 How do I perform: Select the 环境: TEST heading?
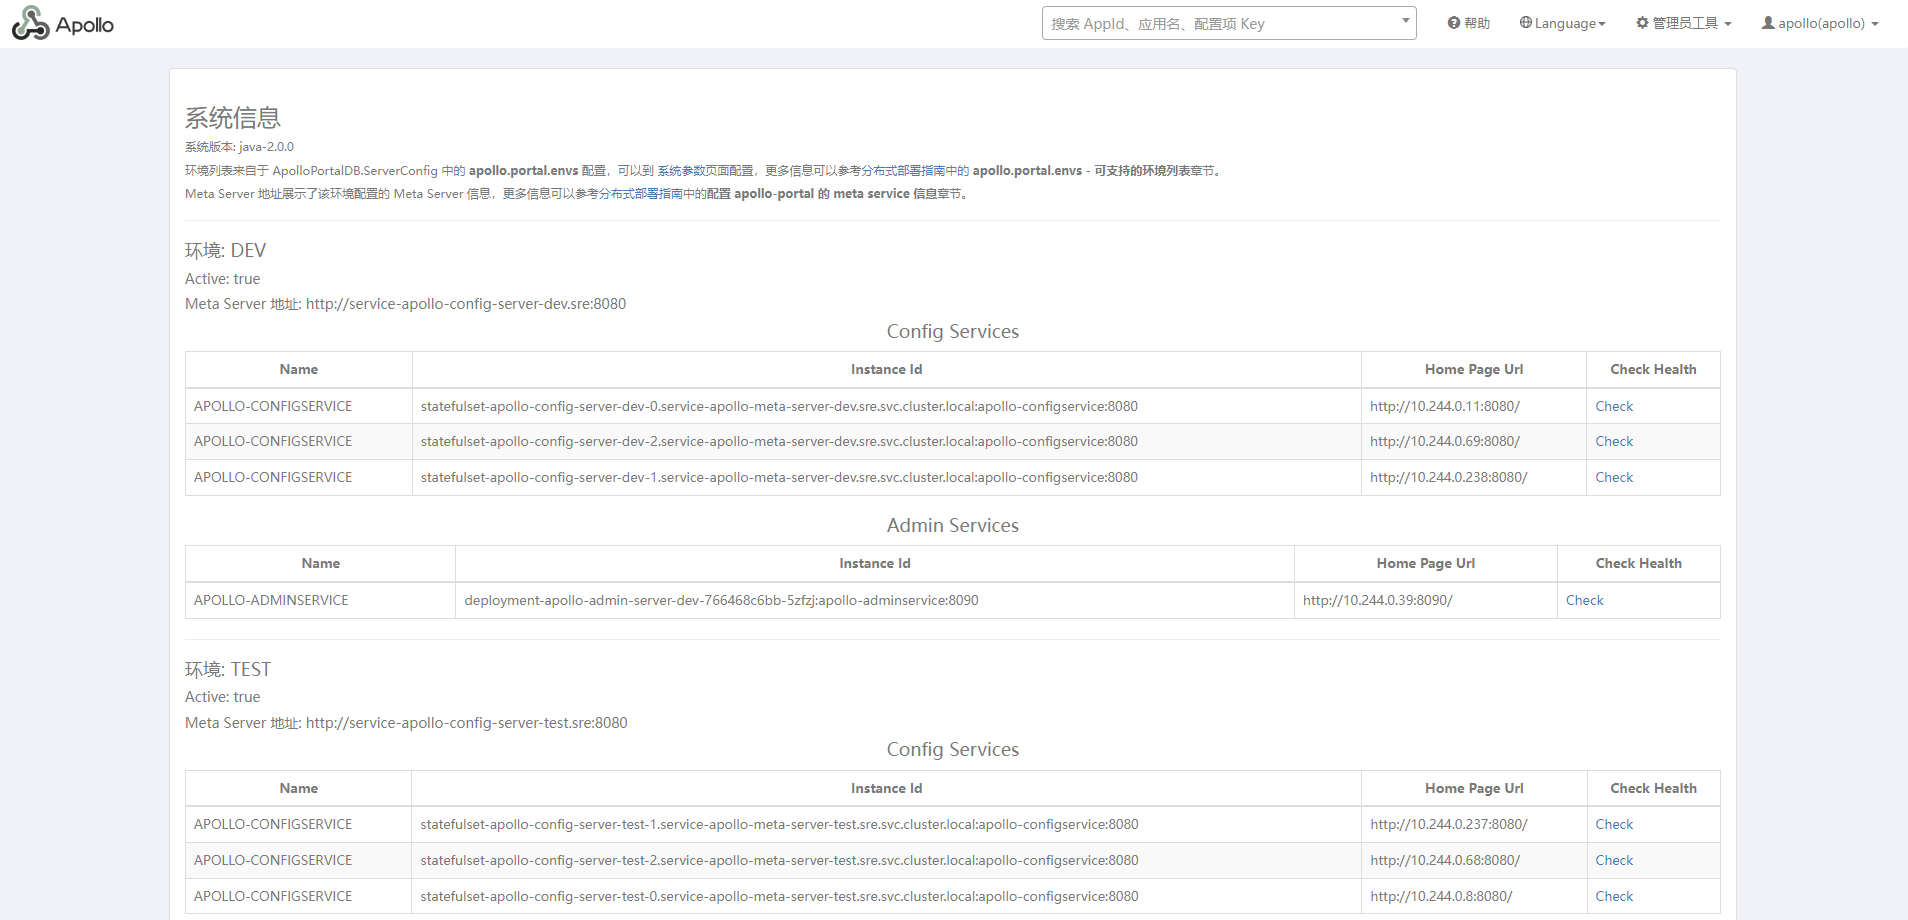pyautogui.click(x=228, y=669)
